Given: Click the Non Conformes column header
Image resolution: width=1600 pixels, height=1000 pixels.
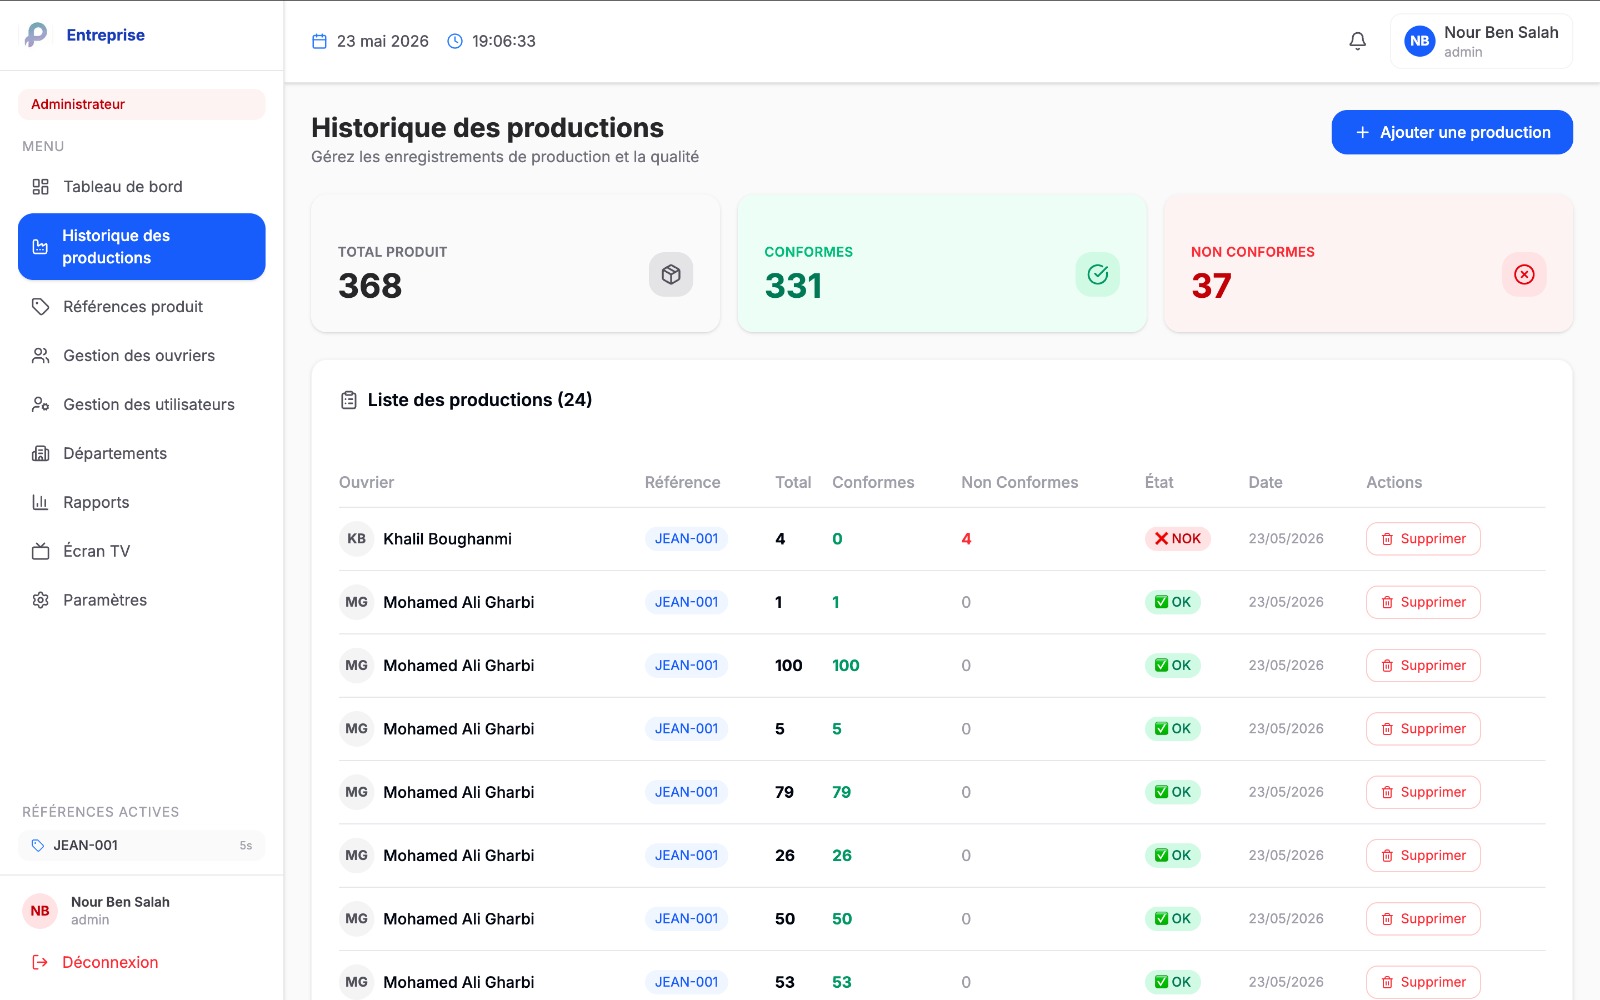Looking at the screenshot, I should click(1020, 482).
